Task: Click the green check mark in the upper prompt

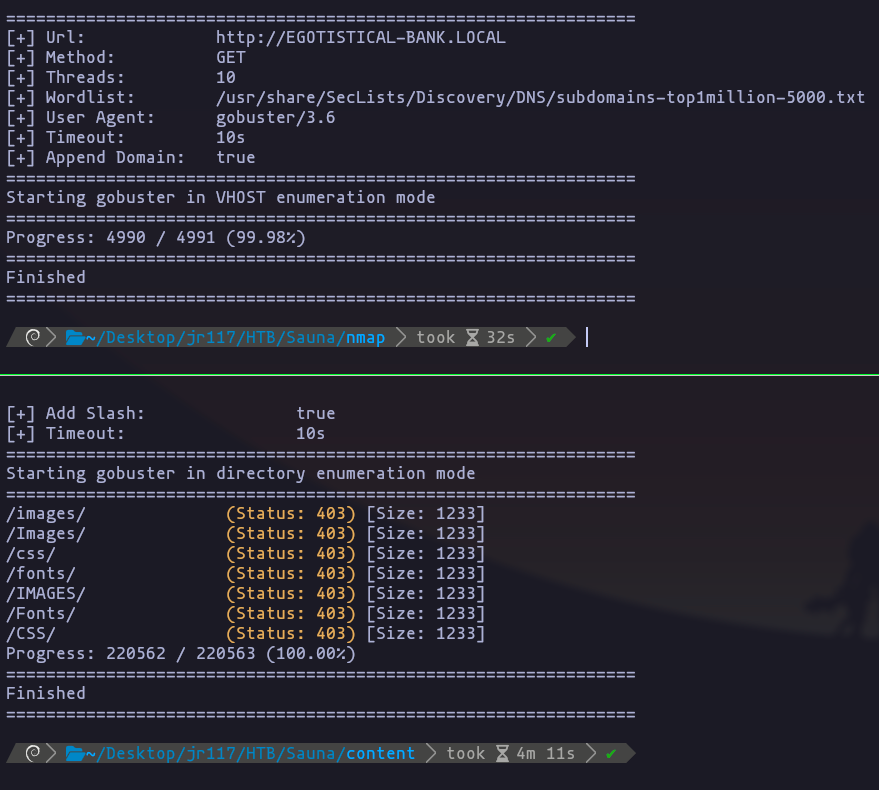Action: [551, 338]
